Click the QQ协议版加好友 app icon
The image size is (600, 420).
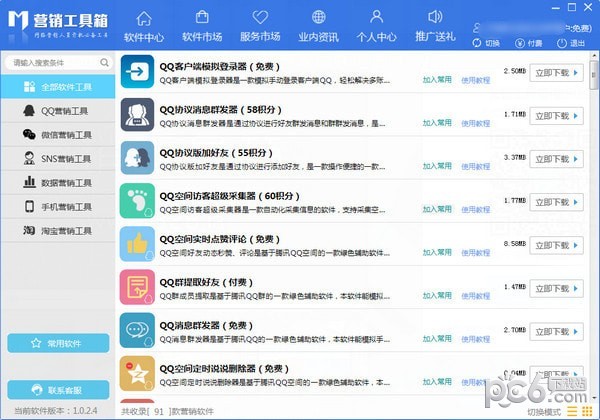137,158
